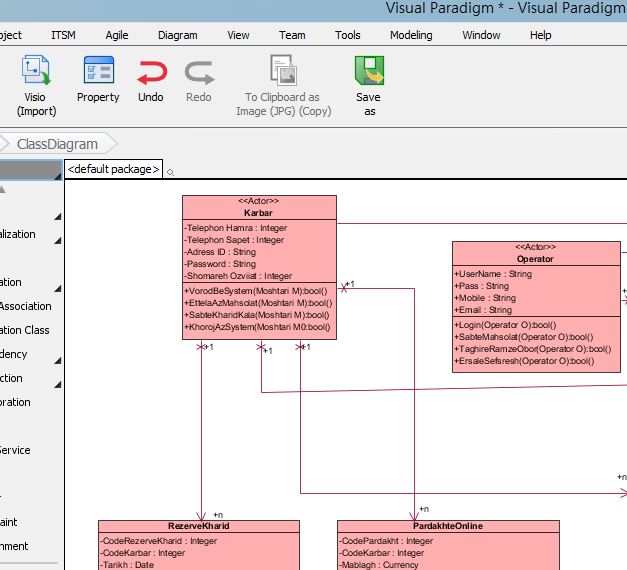Viewport: 627px width, 570px height.
Task: Click the +n label above RezerveKharid
Action: 218,515
